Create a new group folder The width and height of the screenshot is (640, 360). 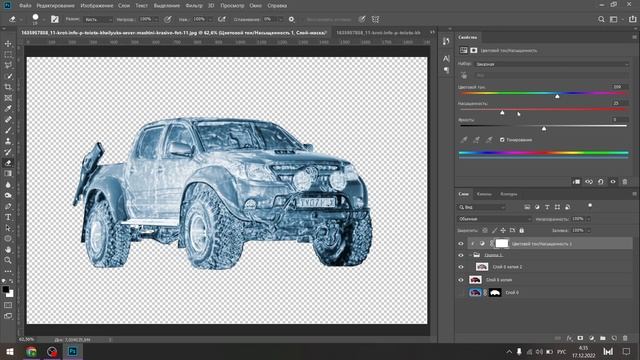[x=602, y=338]
